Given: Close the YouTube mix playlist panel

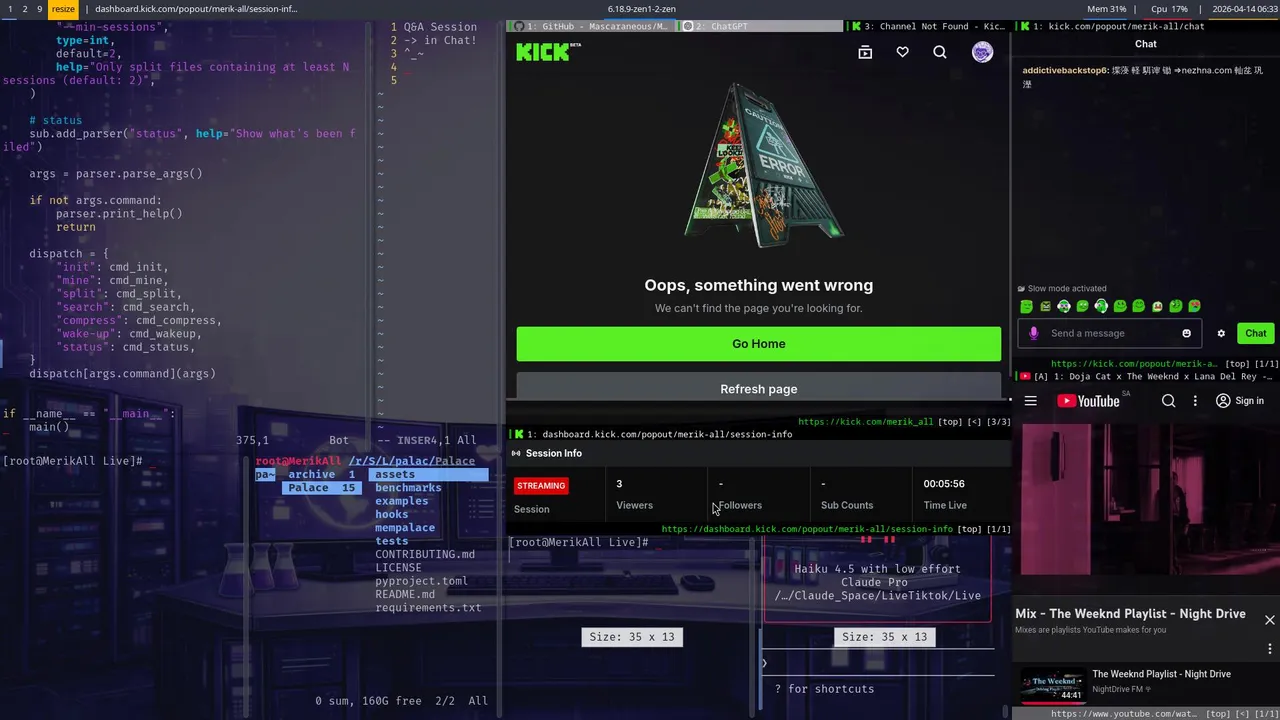Looking at the screenshot, I should click(x=1270, y=620).
